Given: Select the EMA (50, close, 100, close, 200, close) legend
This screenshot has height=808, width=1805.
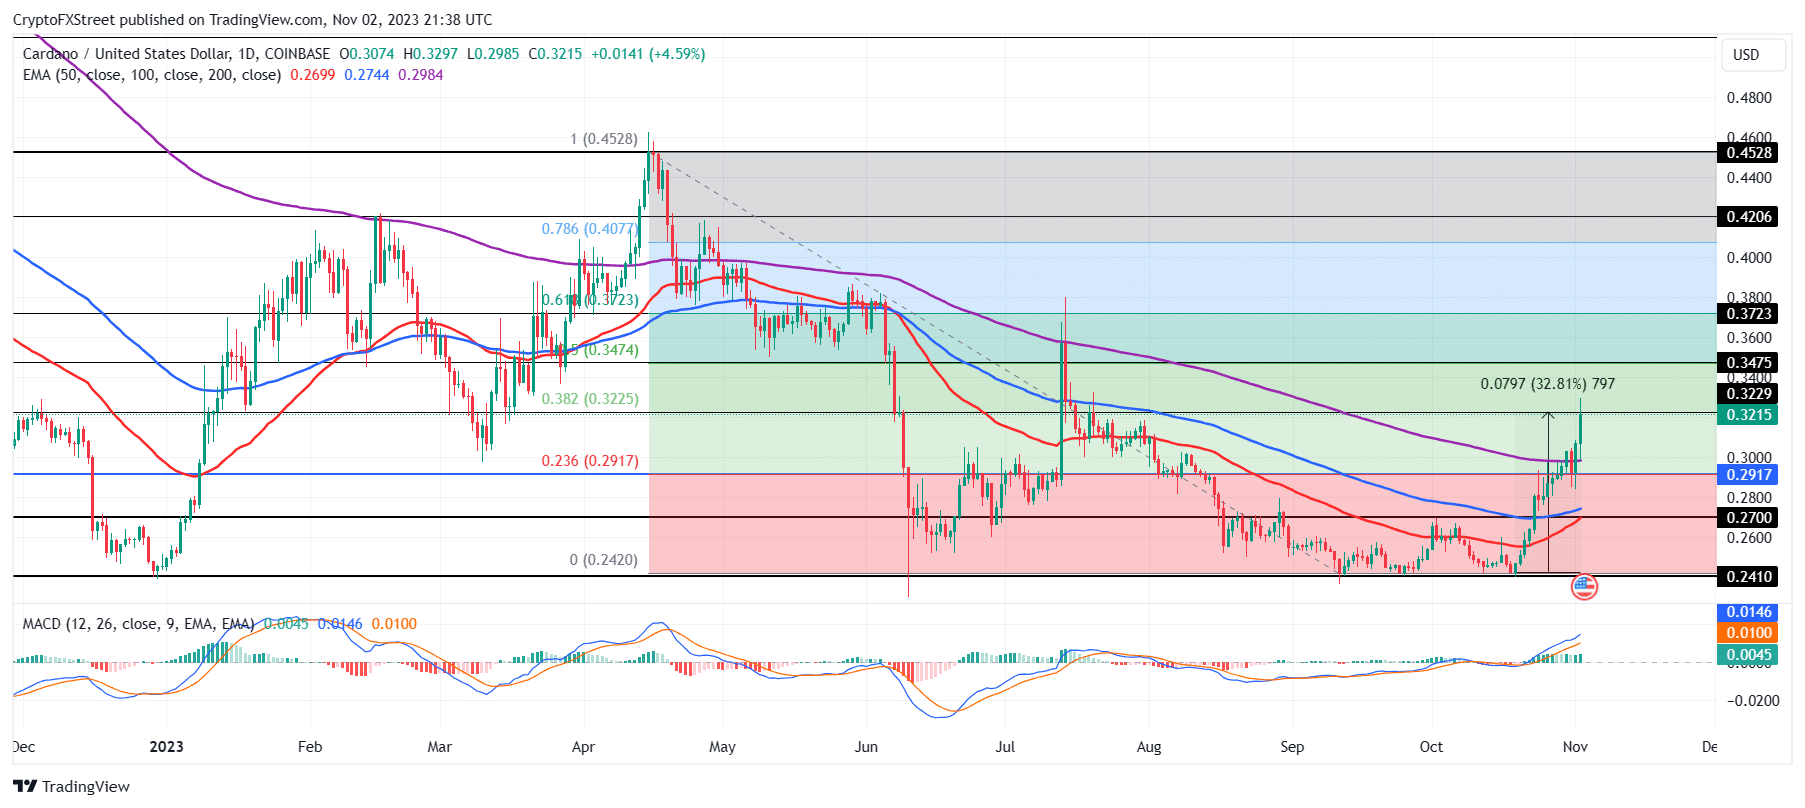Looking at the screenshot, I should (152, 75).
